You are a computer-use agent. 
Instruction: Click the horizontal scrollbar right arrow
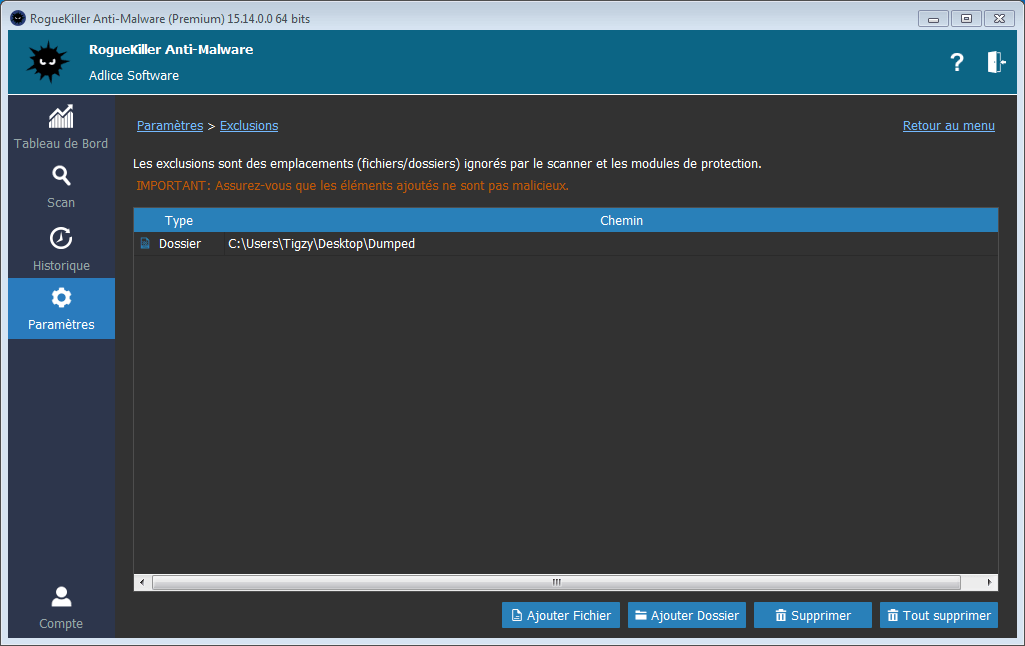click(990, 582)
